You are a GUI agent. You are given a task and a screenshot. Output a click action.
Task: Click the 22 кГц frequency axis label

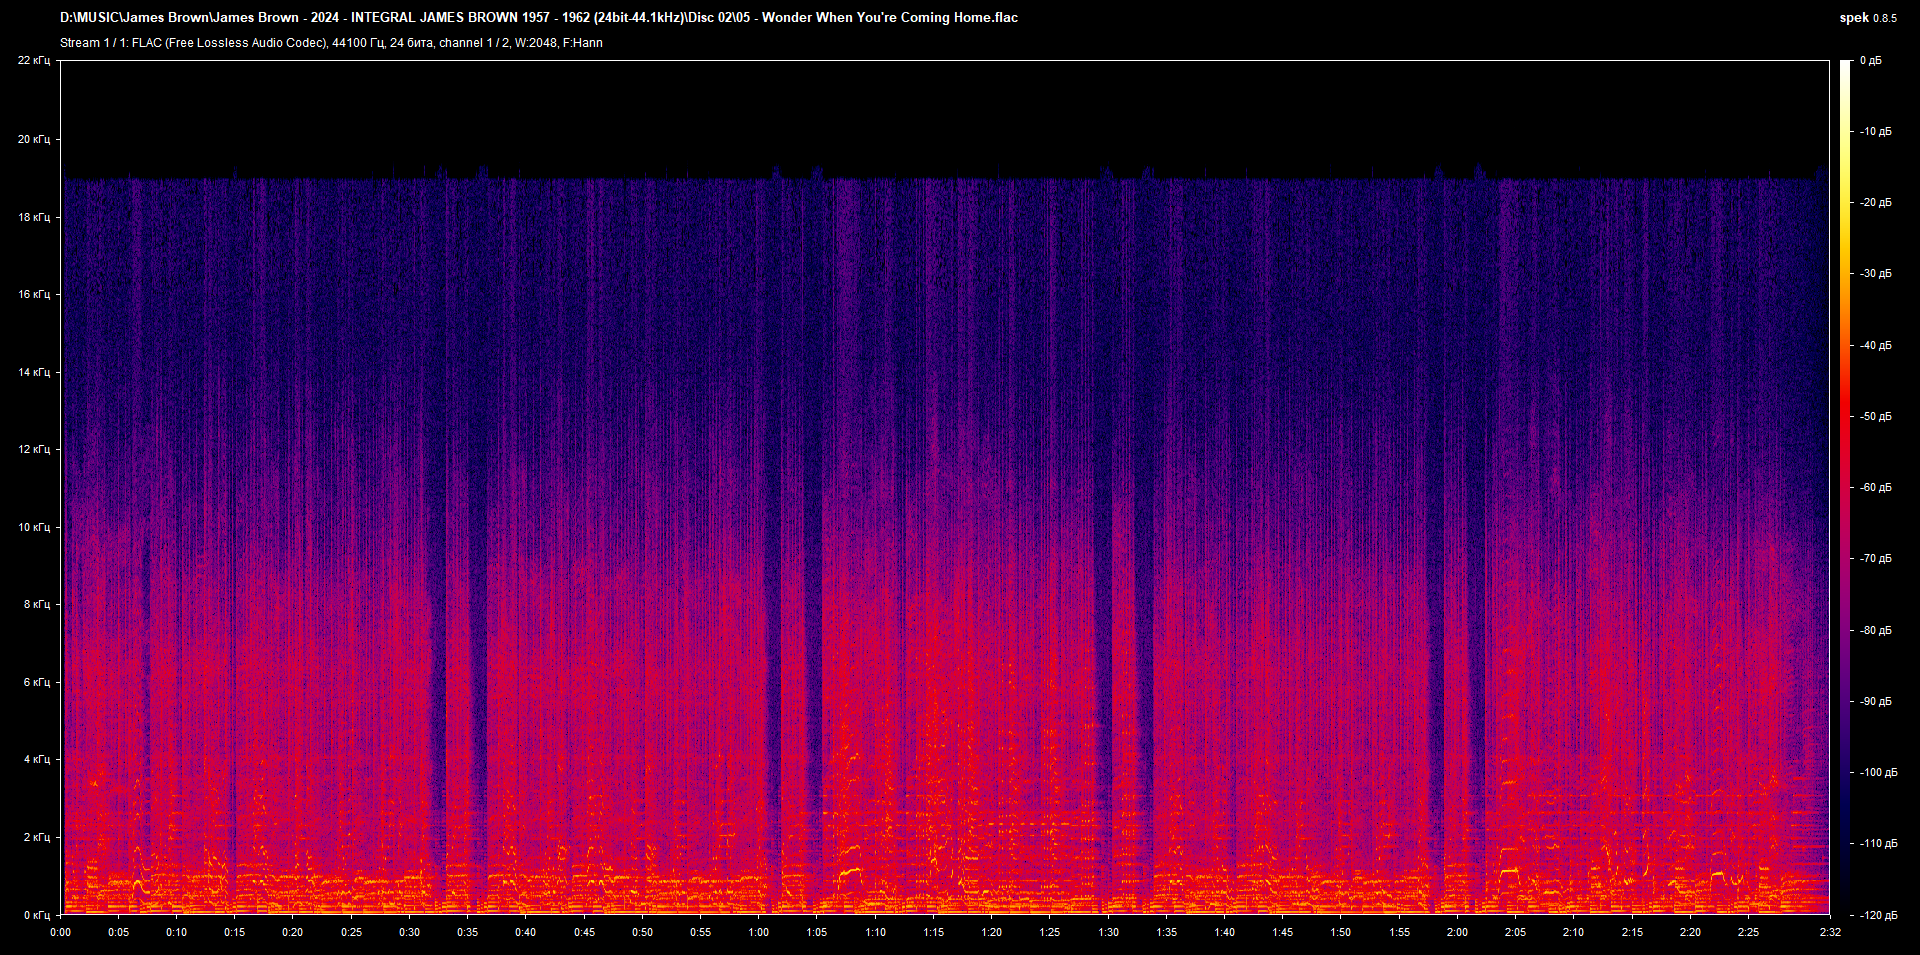click(x=34, y=61)
